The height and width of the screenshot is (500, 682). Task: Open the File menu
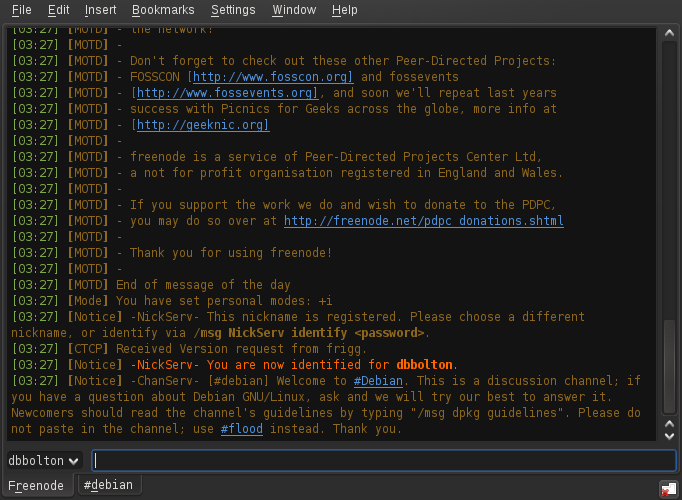click(22, 10)
